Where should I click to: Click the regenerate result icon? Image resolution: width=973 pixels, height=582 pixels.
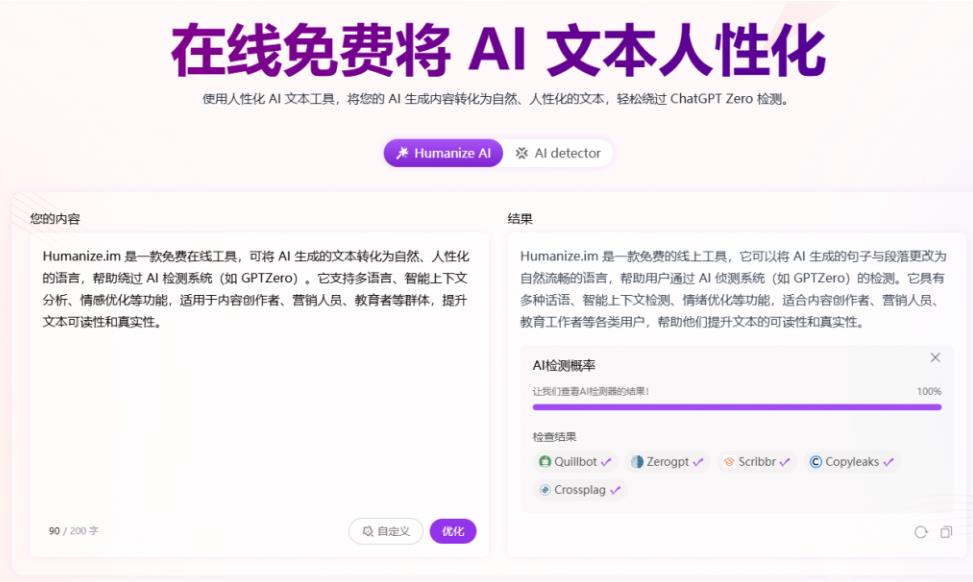(921, 532)
